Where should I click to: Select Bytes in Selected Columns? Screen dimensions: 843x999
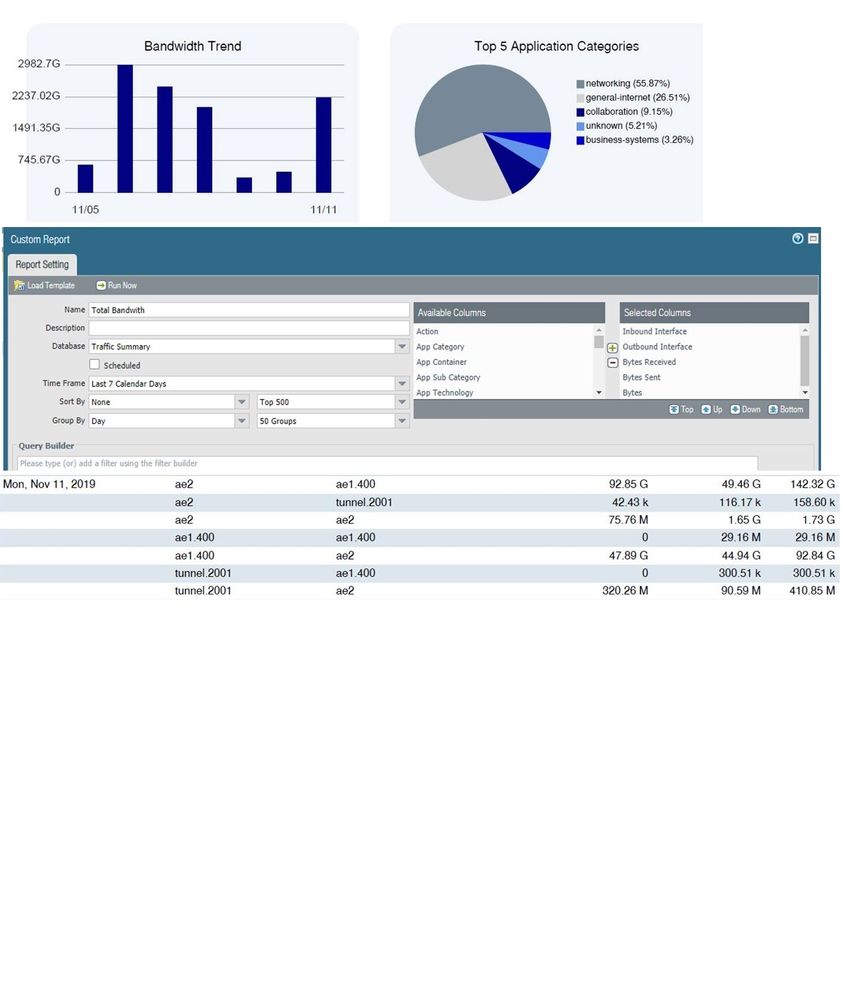[x=632, y=392]
